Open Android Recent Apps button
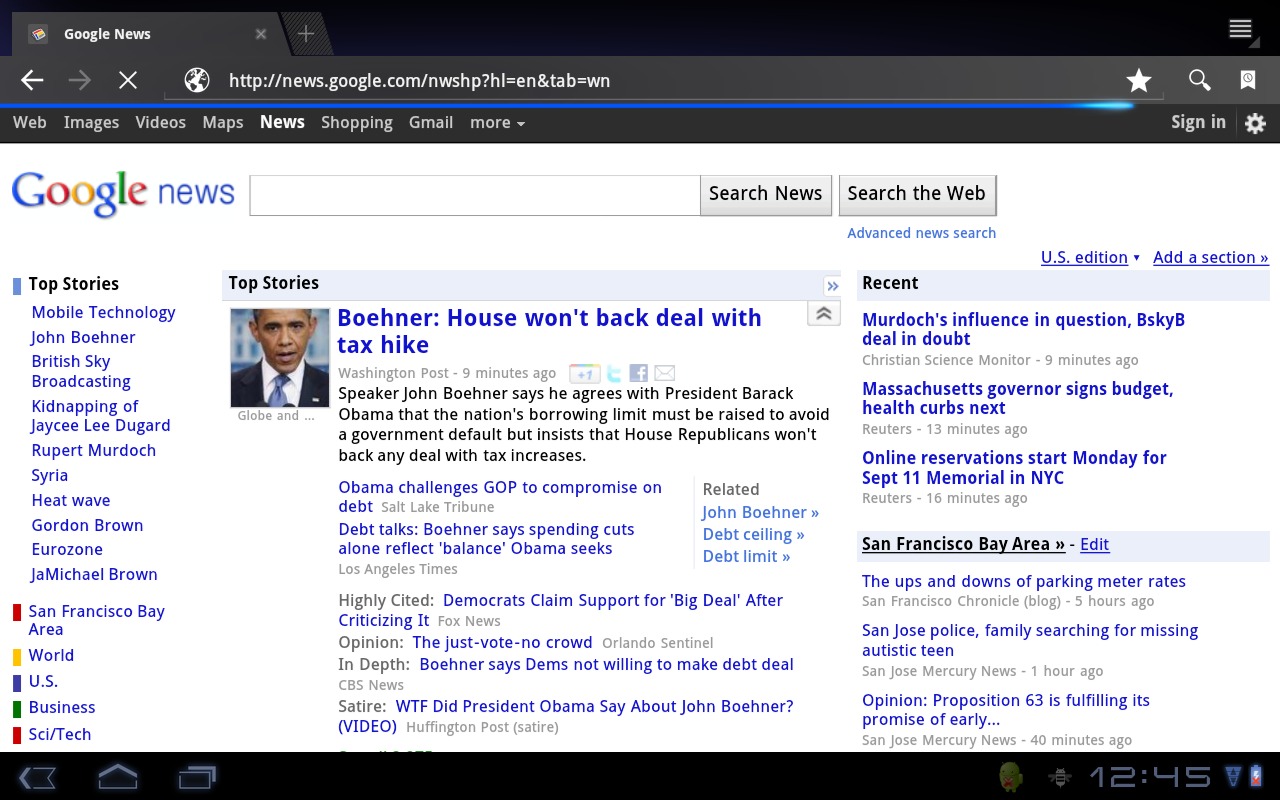This screenshot has height=800, width=1280. tap(197, 777)
